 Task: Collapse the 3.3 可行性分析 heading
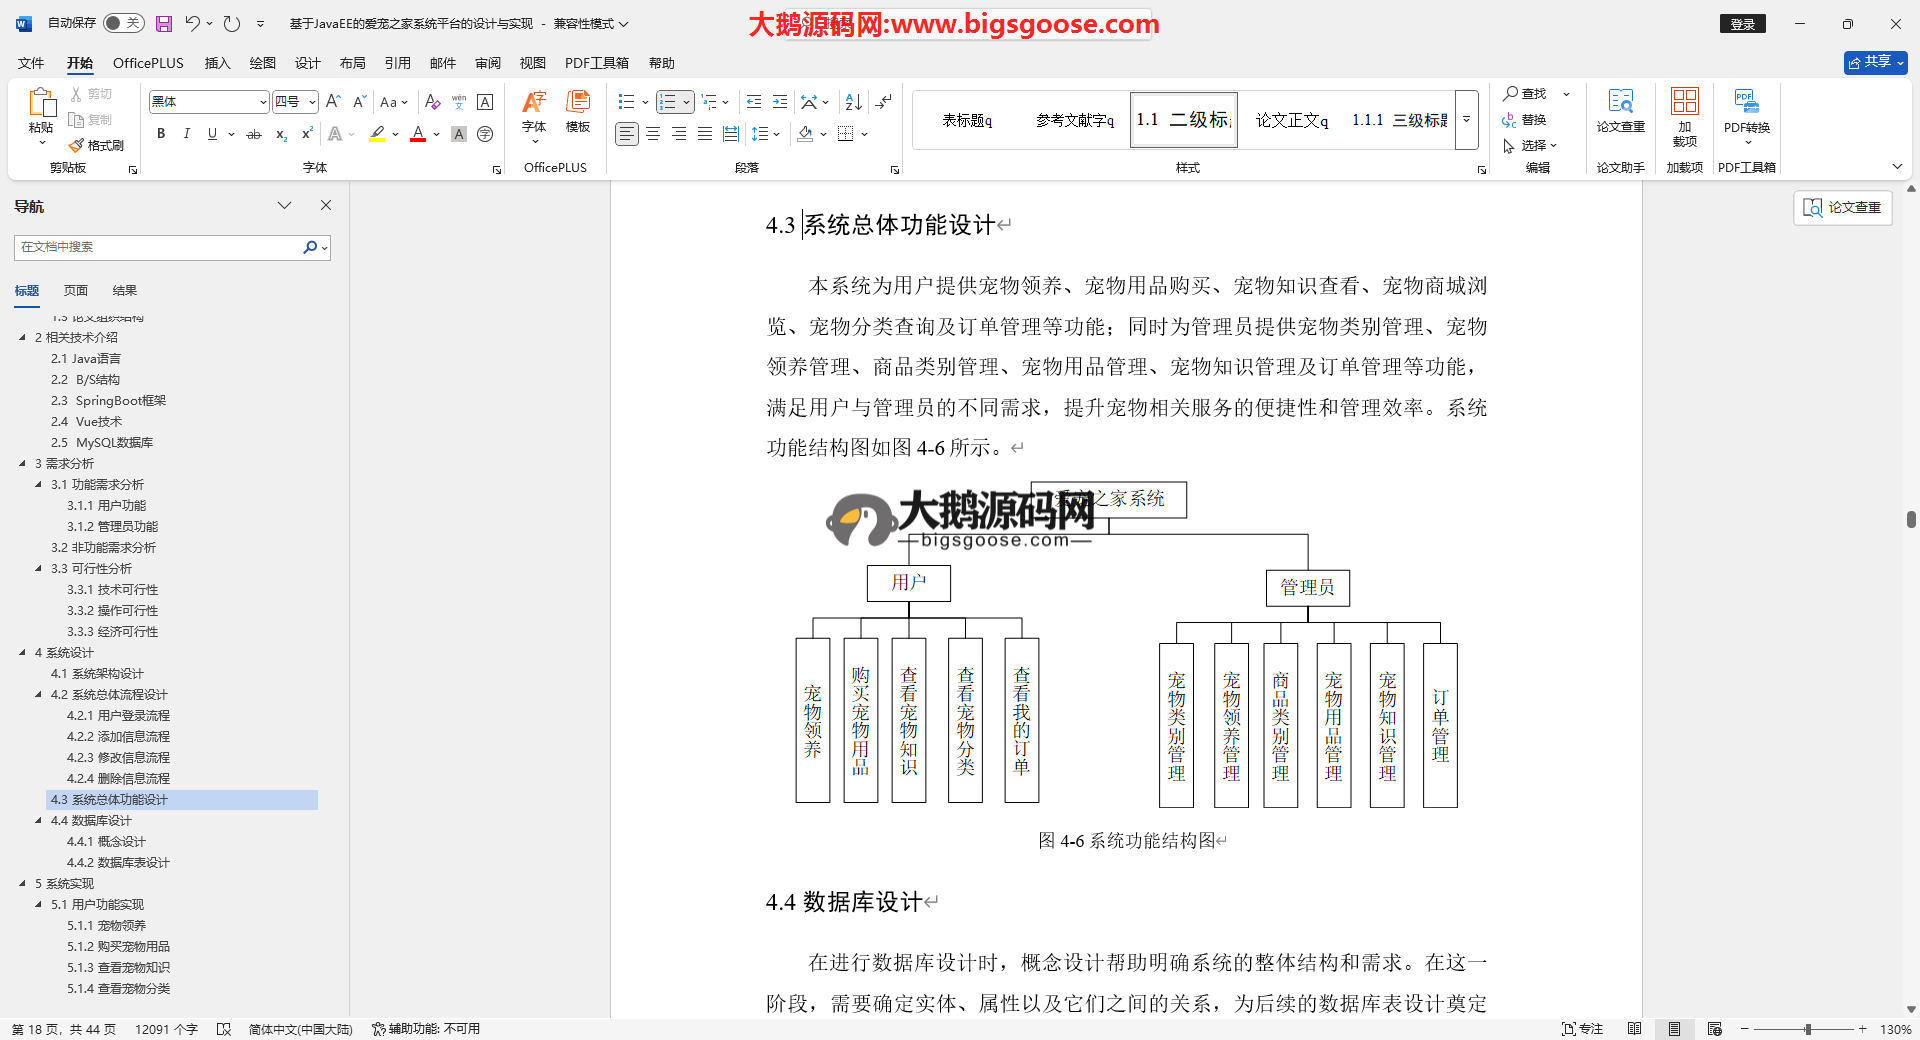tap(39, 569)
